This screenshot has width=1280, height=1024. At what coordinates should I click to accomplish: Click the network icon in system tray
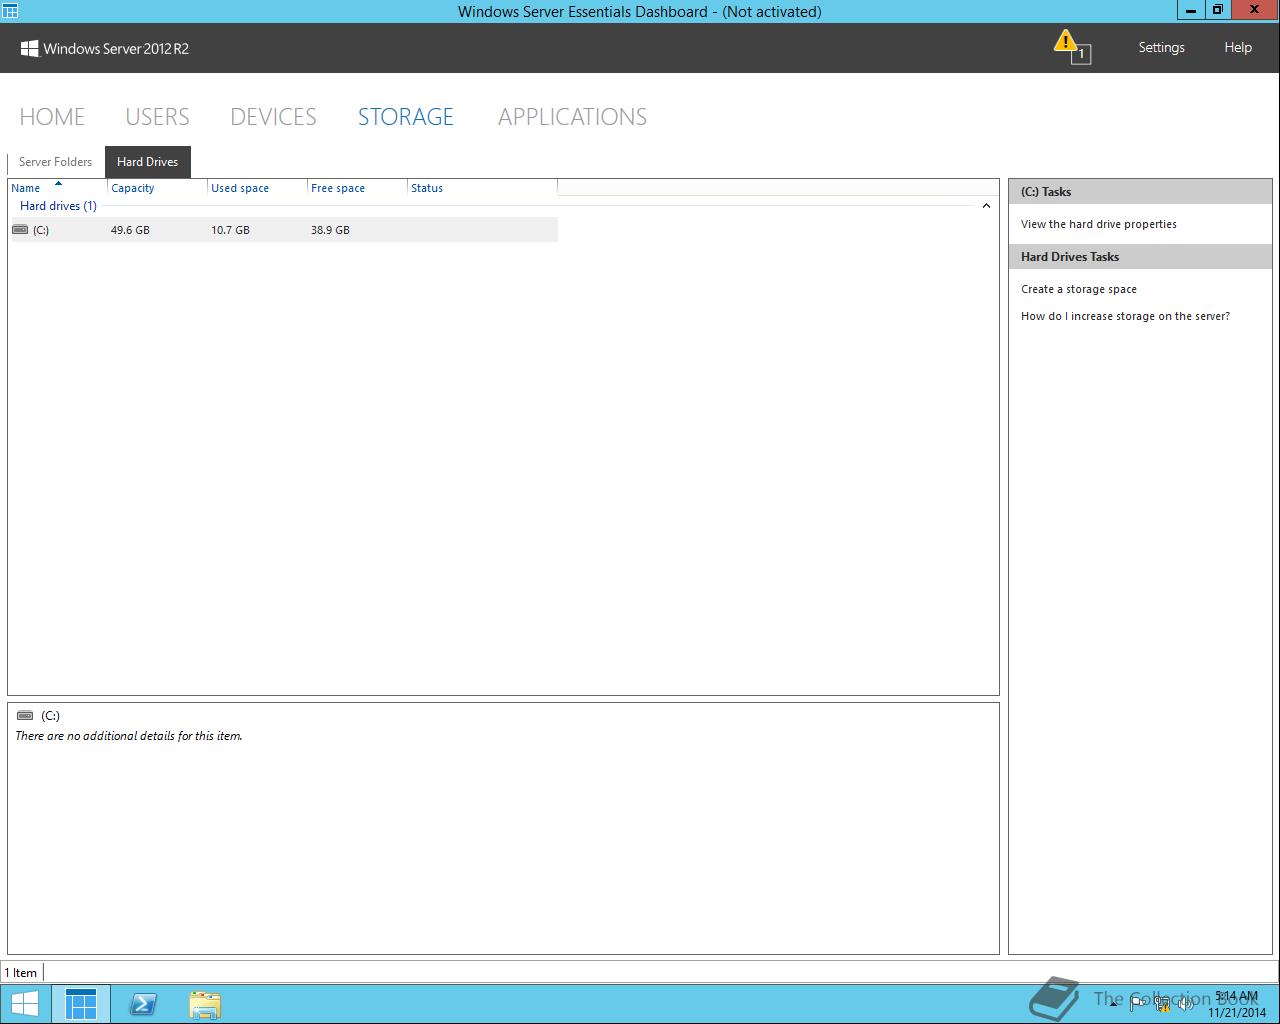coord(1162,1004)
